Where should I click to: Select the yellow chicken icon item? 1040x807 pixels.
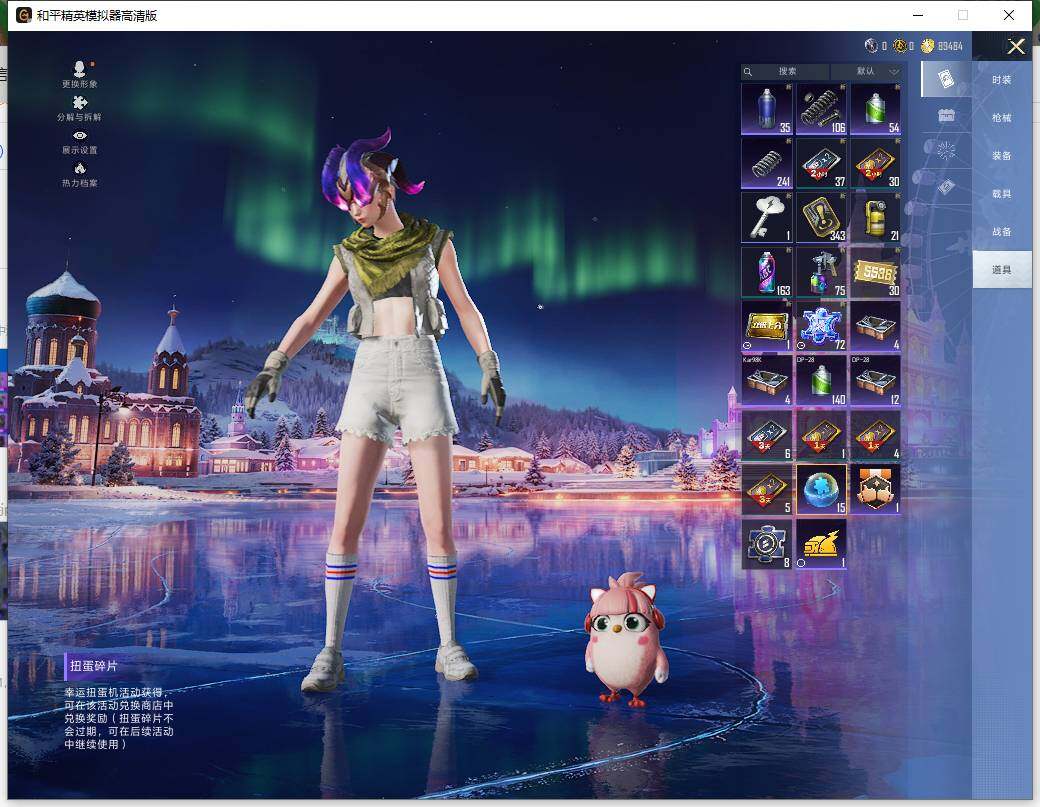[821, 544]
